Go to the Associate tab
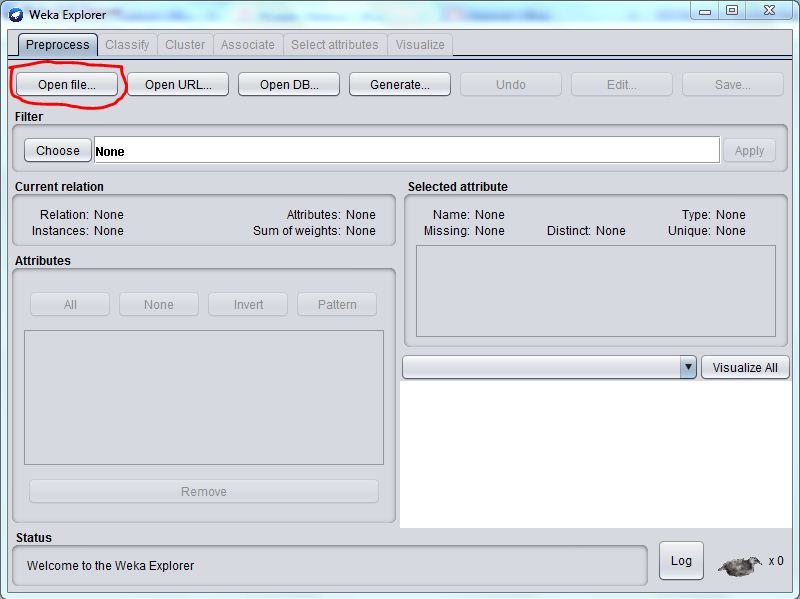This screenshot has width=800, height=599. tap(247, 44)
